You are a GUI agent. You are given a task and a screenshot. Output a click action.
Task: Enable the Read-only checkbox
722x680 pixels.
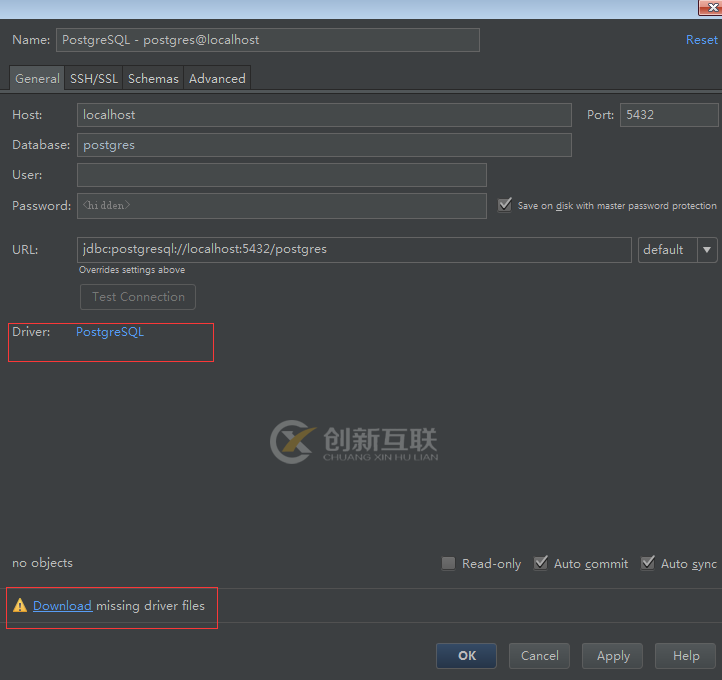[x=448, y=563]
